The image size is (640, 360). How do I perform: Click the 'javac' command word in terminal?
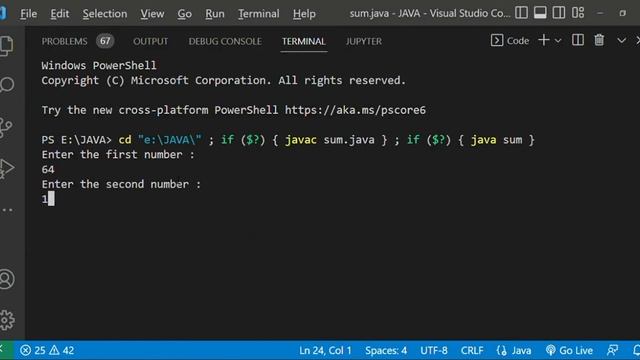point(300,140)
